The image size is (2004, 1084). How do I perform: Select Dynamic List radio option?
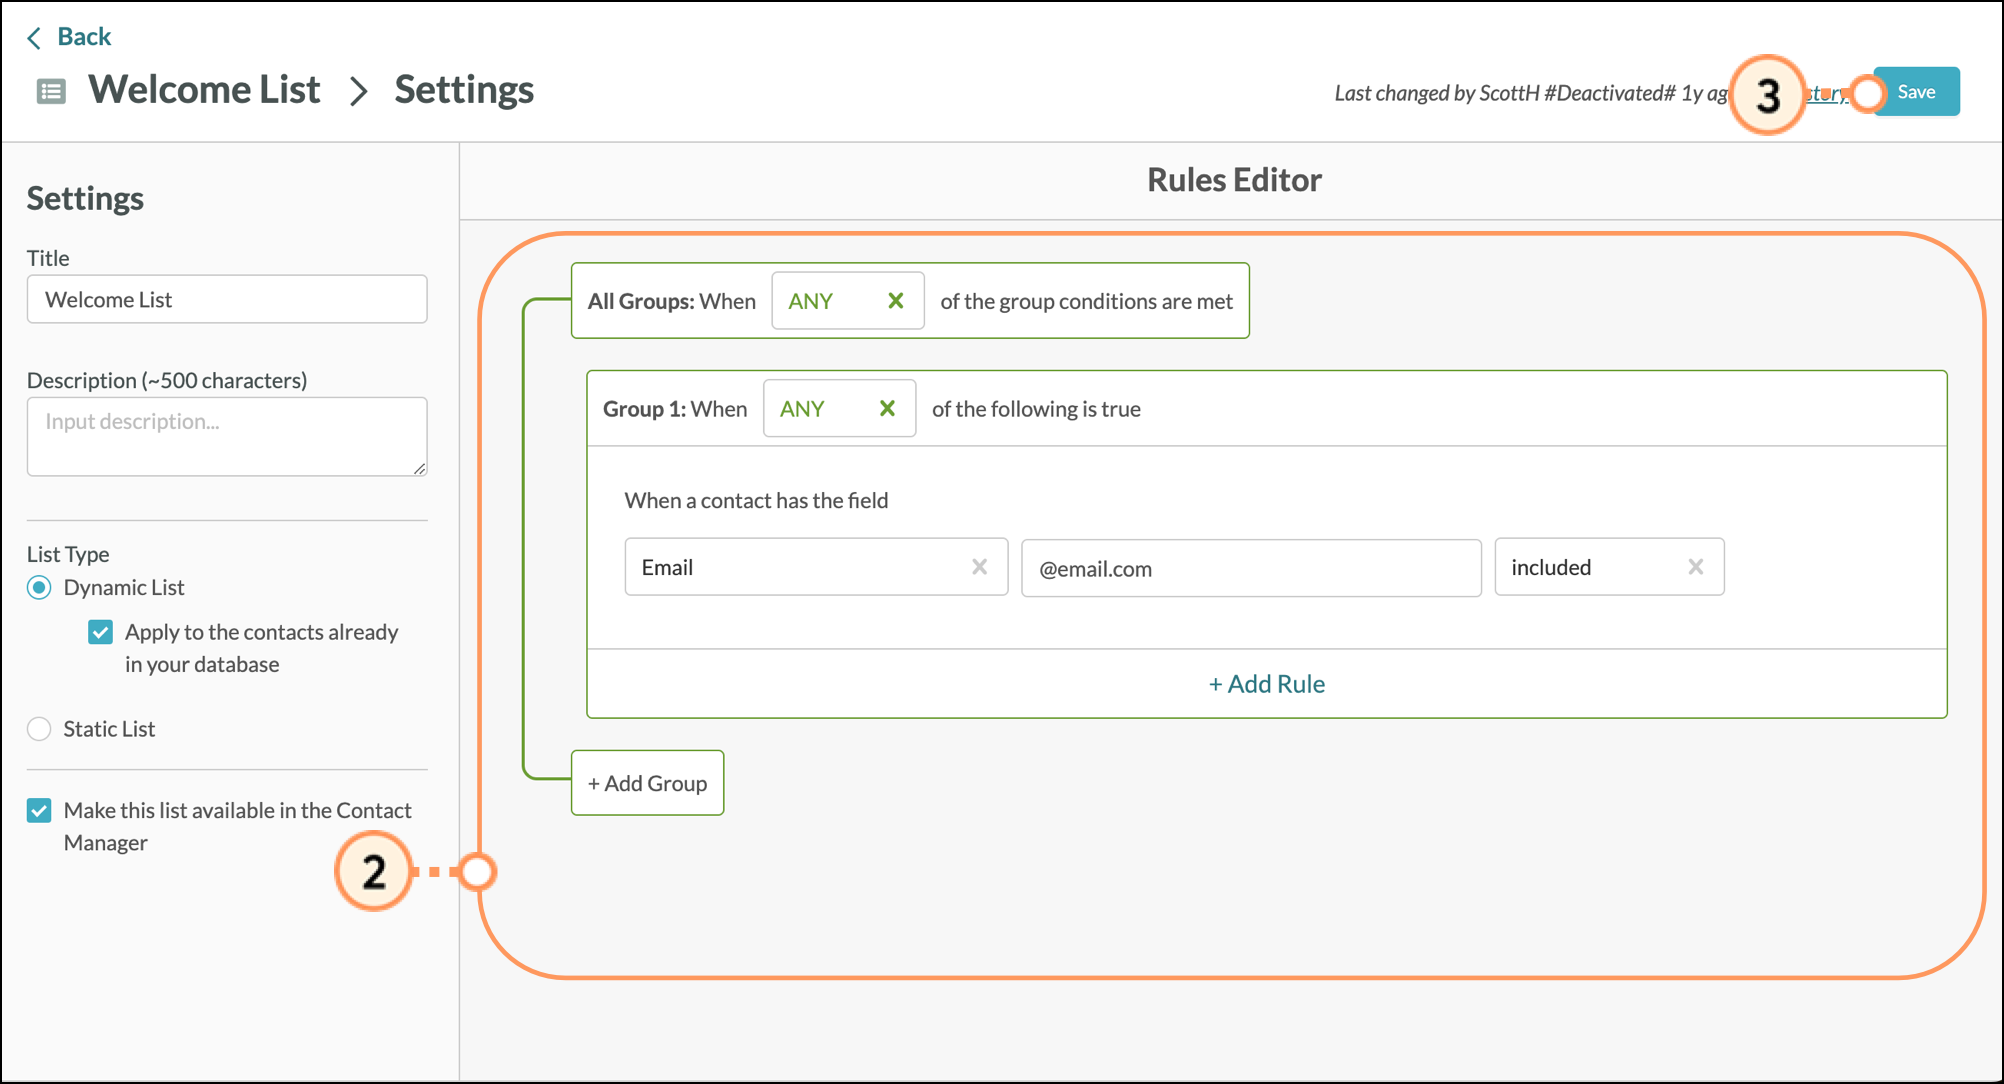pos(39,588)
